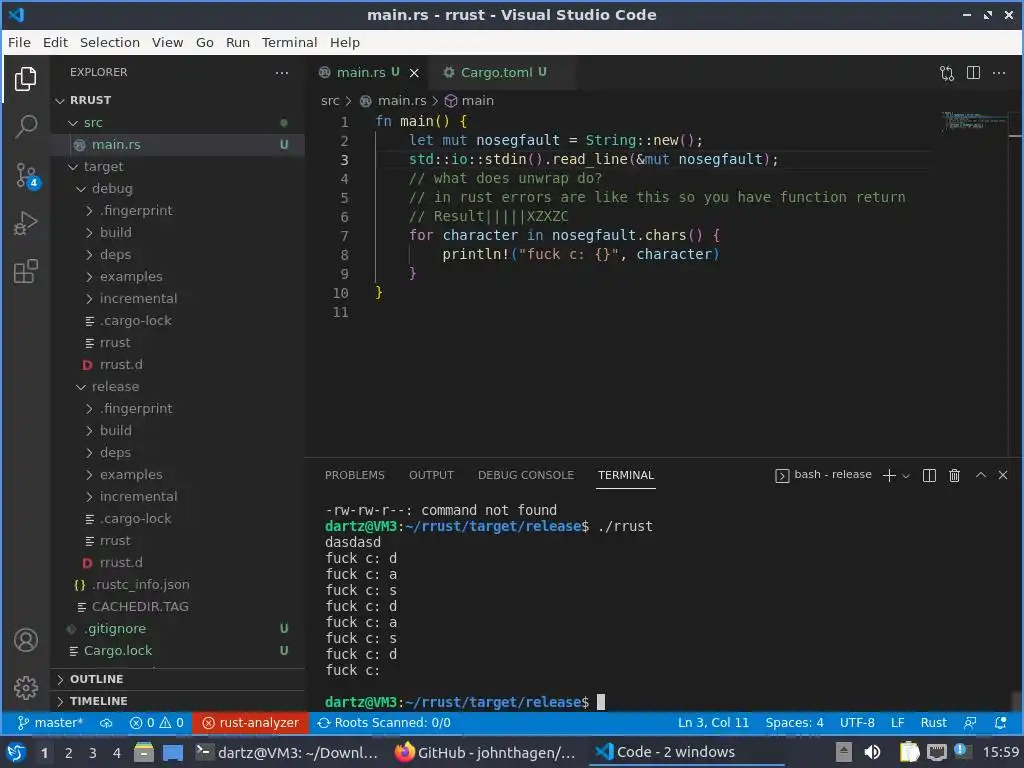Image resolution: width=1024 pixels, height=768 pixels.
Task: Click Ln 3, Col 11 position indicator
Action: 713,723
